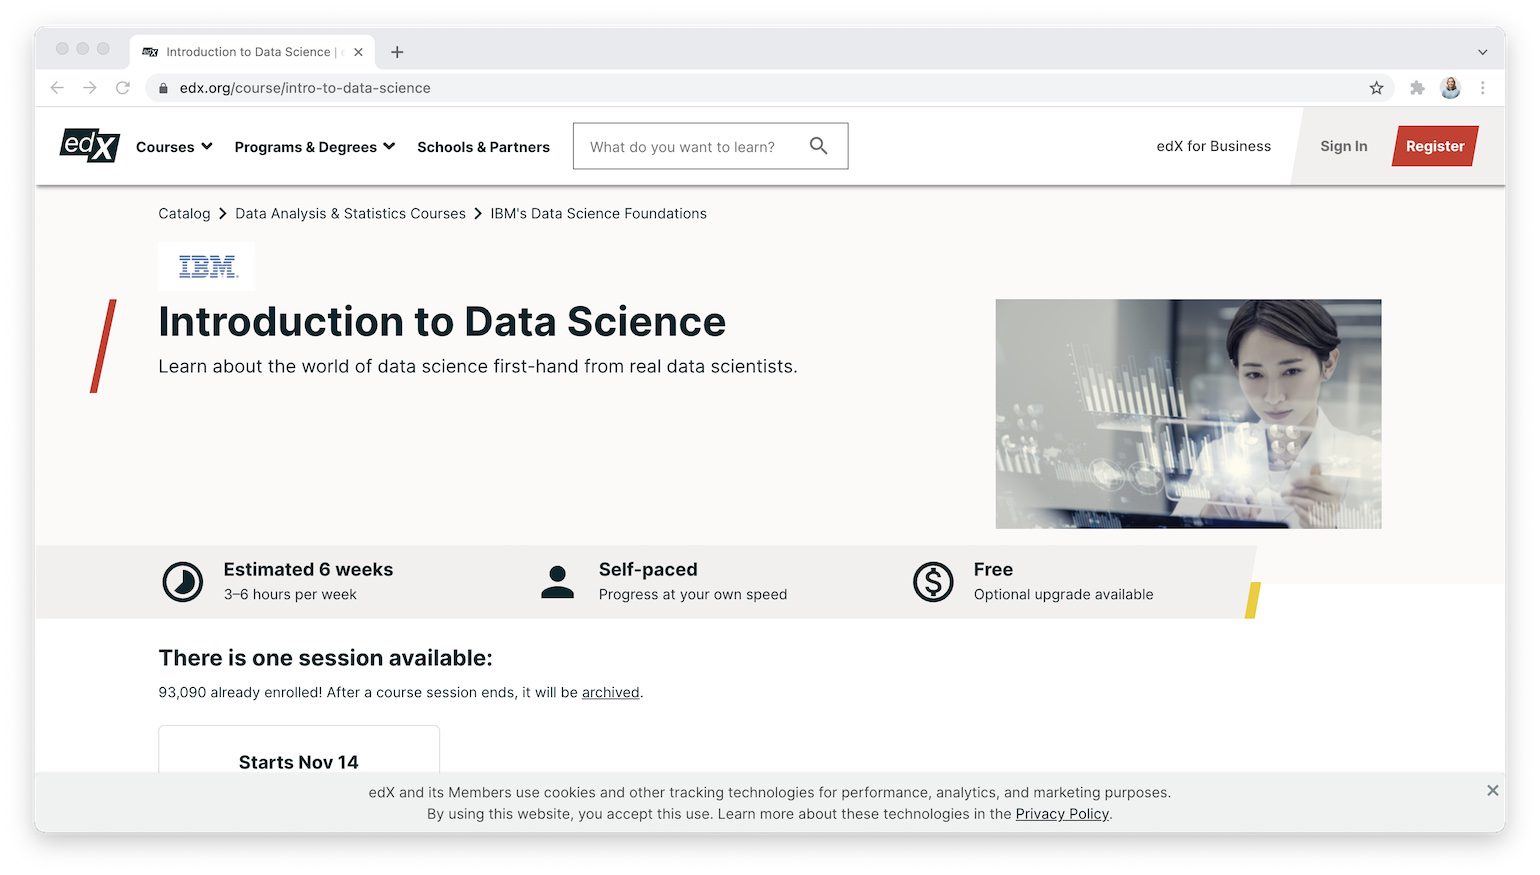Click the red accent stripe beside the course title
Screen dimensions: 1540x875
pyautogui.click(x=101, y=346)
